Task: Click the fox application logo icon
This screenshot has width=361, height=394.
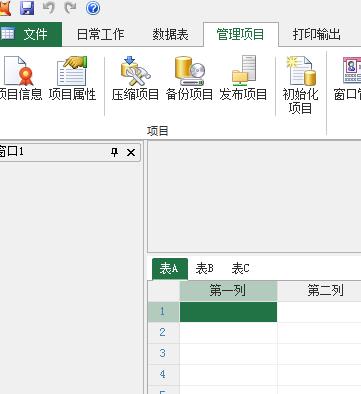Action: 5,8
